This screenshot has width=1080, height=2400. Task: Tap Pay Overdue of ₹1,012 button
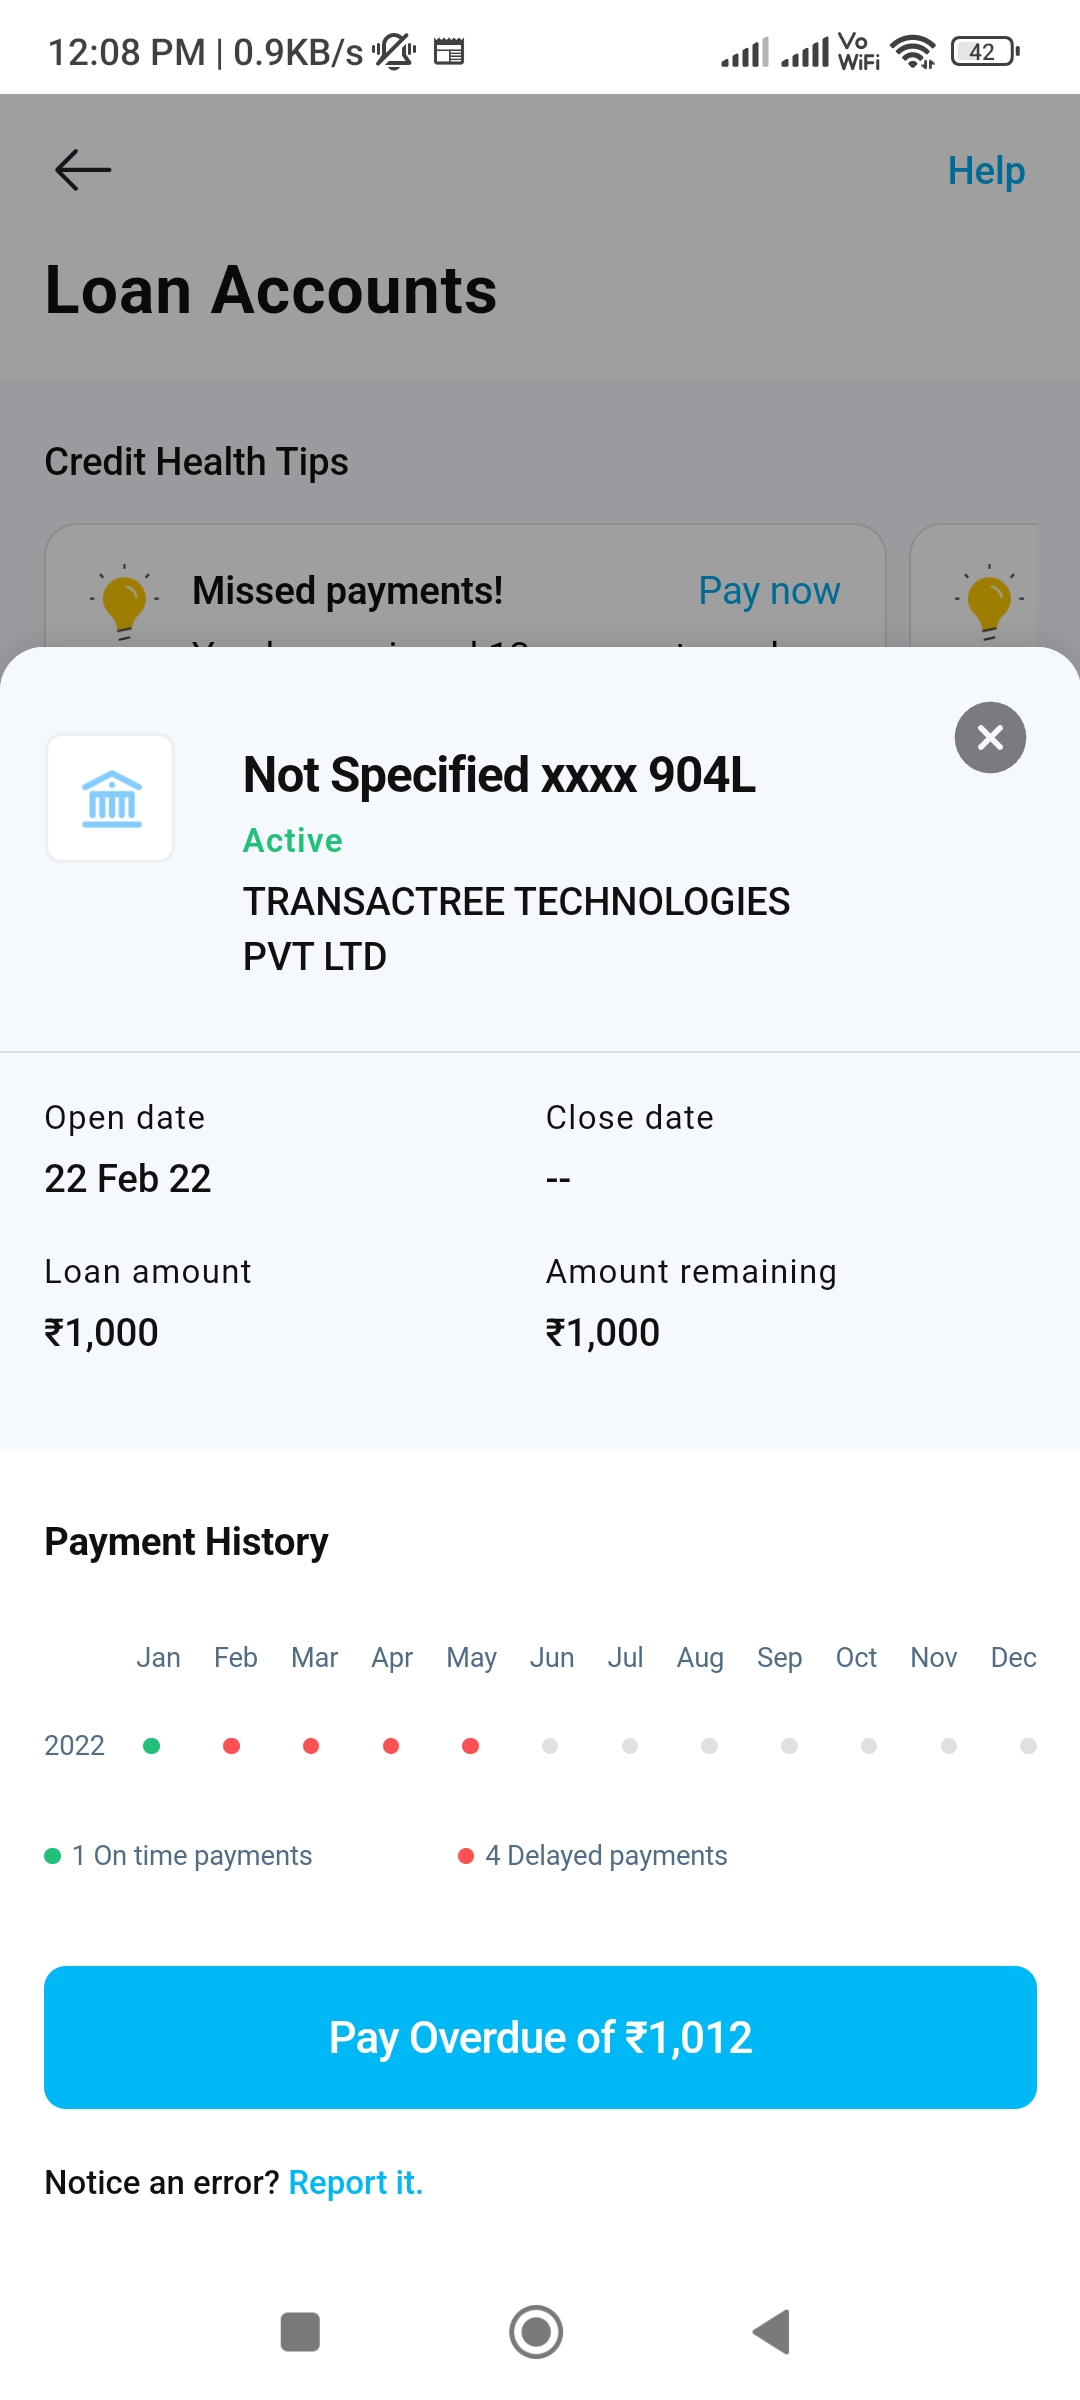[540, 2037]
